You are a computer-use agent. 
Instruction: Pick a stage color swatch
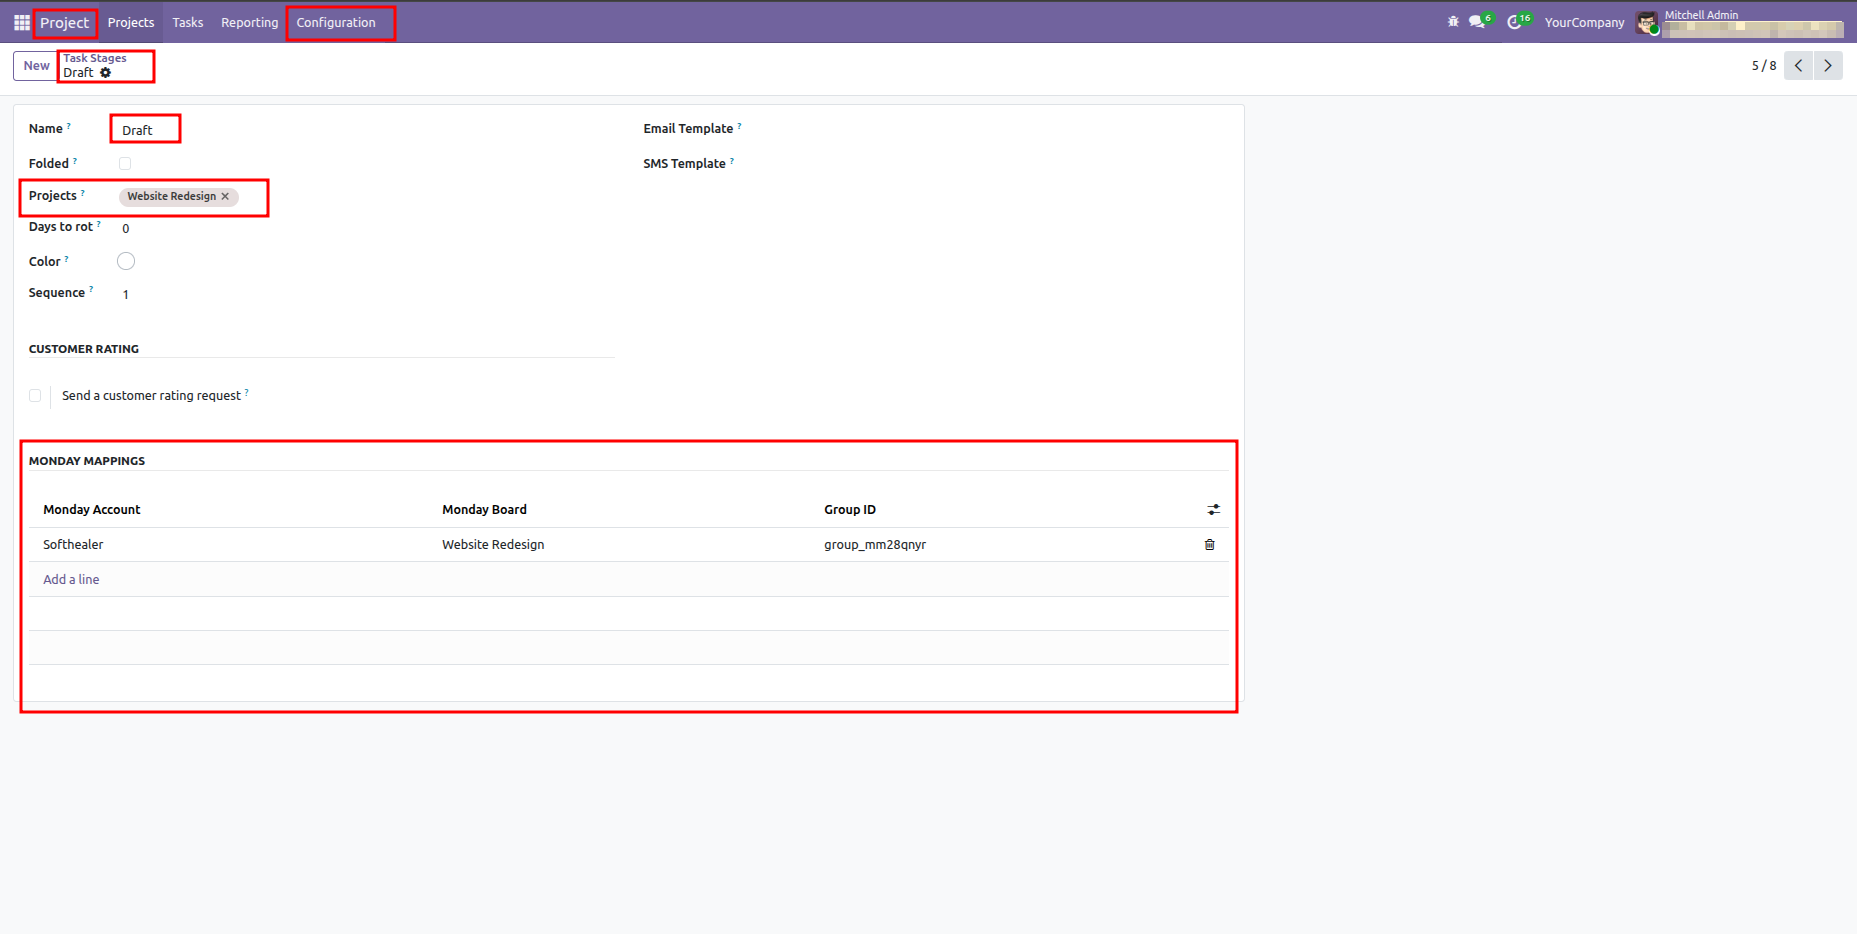click(126, 261)
